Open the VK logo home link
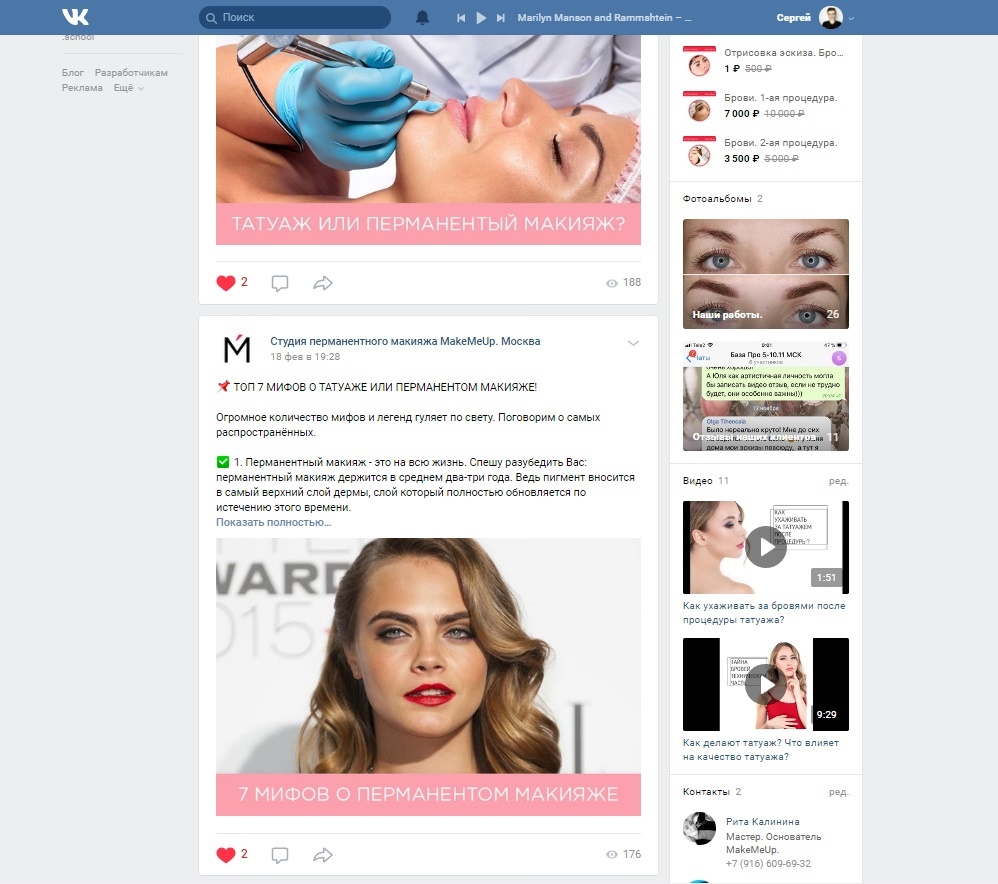This screenshot has height=884, width=998. [75, 17]
